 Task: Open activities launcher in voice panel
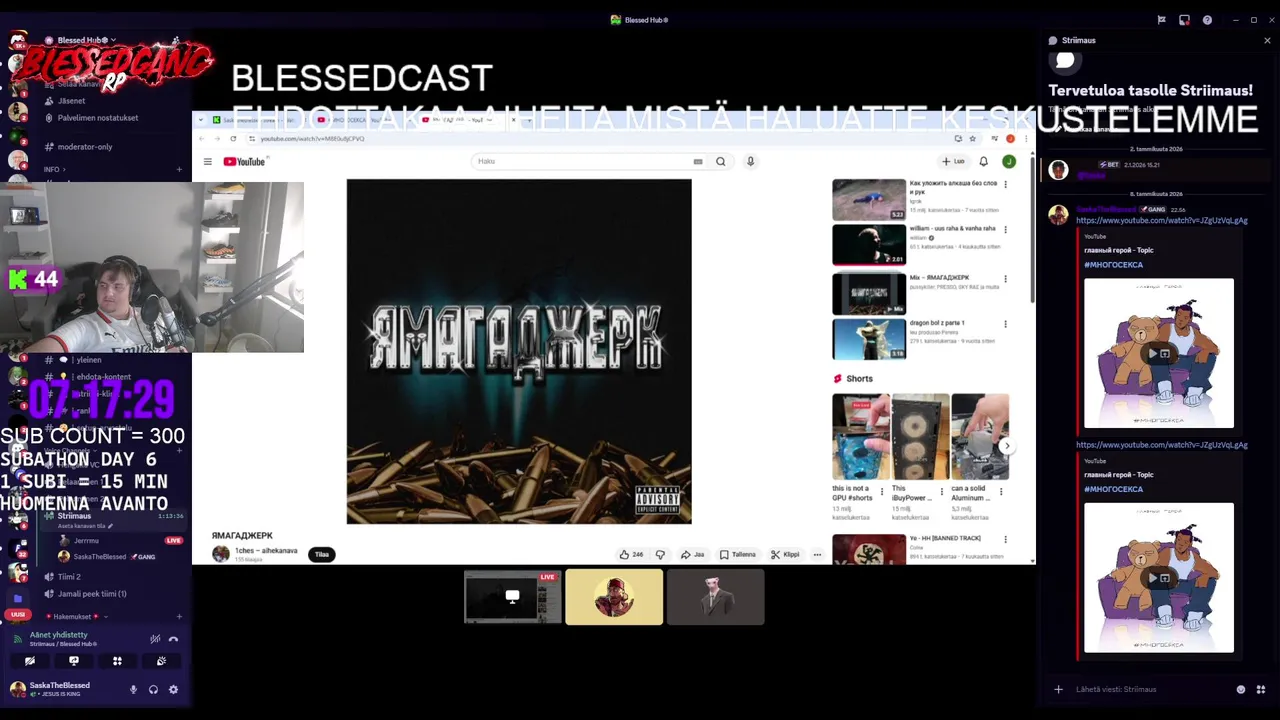coord(117,661)
